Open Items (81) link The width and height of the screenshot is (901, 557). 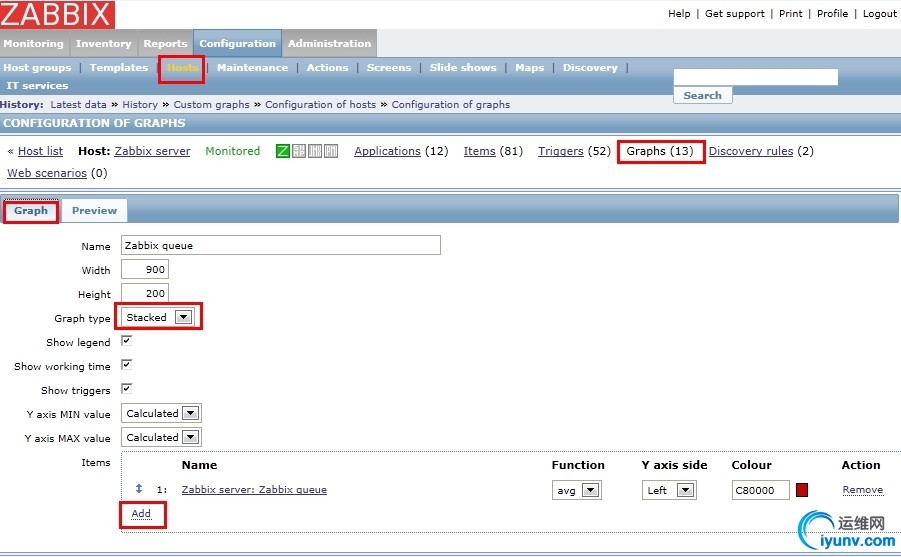(479, 151)
